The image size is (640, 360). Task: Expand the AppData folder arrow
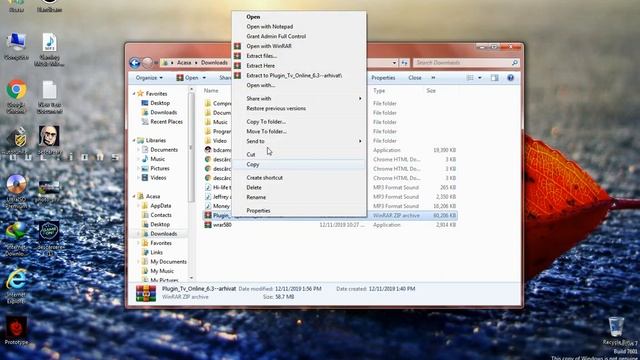coord(138,206)
